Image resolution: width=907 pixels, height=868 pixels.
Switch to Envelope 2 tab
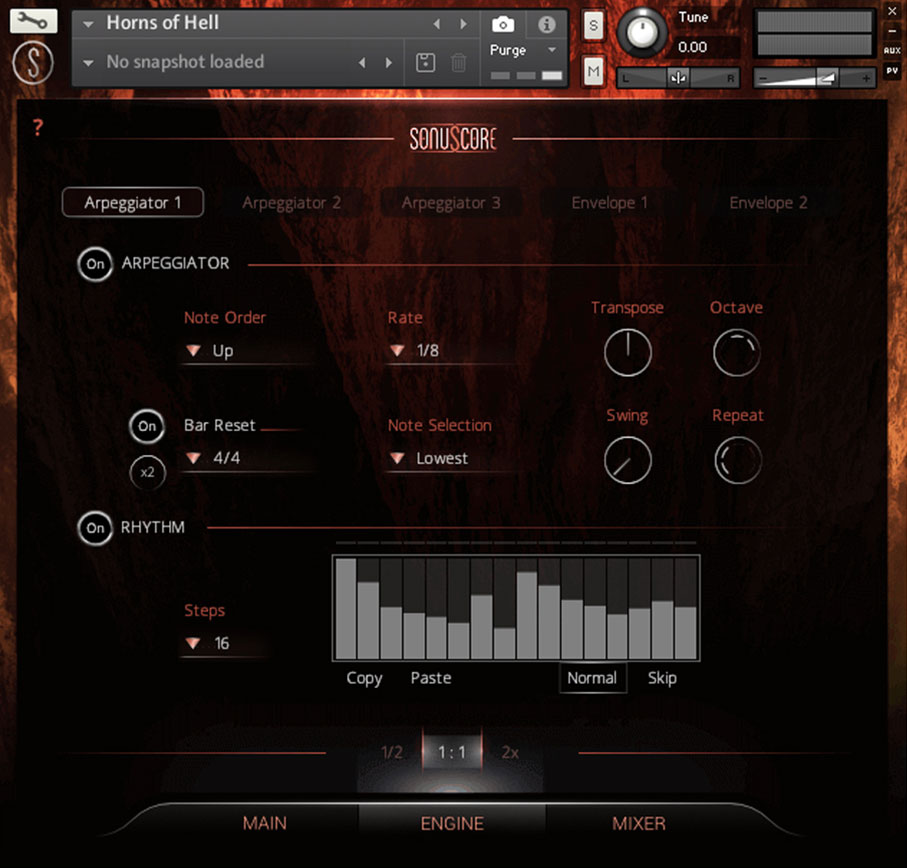[768, 202]
